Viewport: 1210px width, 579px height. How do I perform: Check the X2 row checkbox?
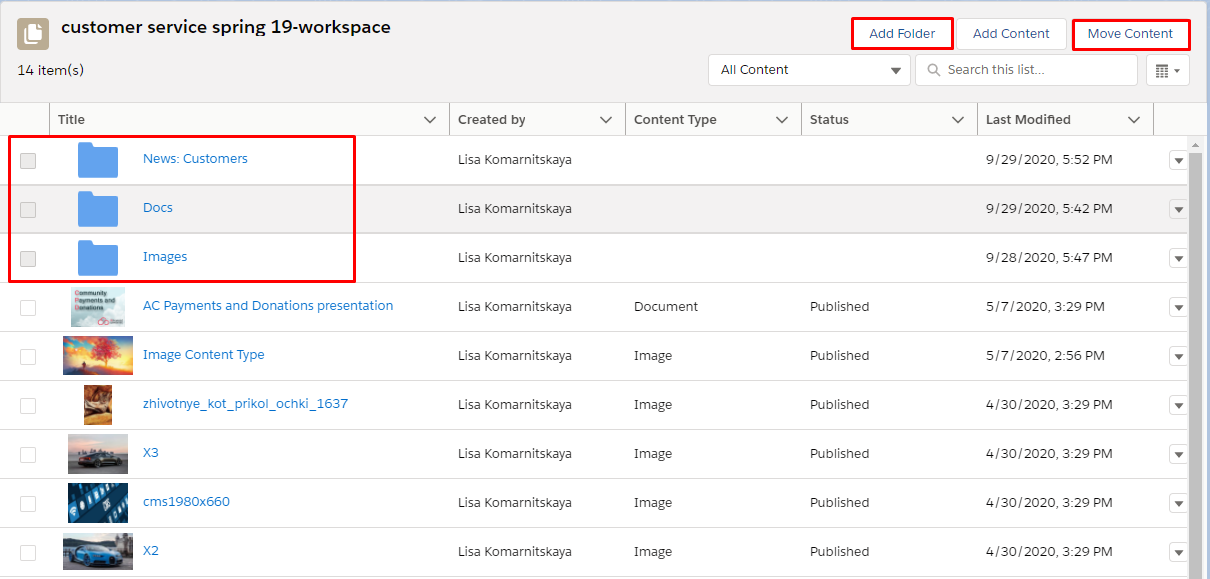28,551
